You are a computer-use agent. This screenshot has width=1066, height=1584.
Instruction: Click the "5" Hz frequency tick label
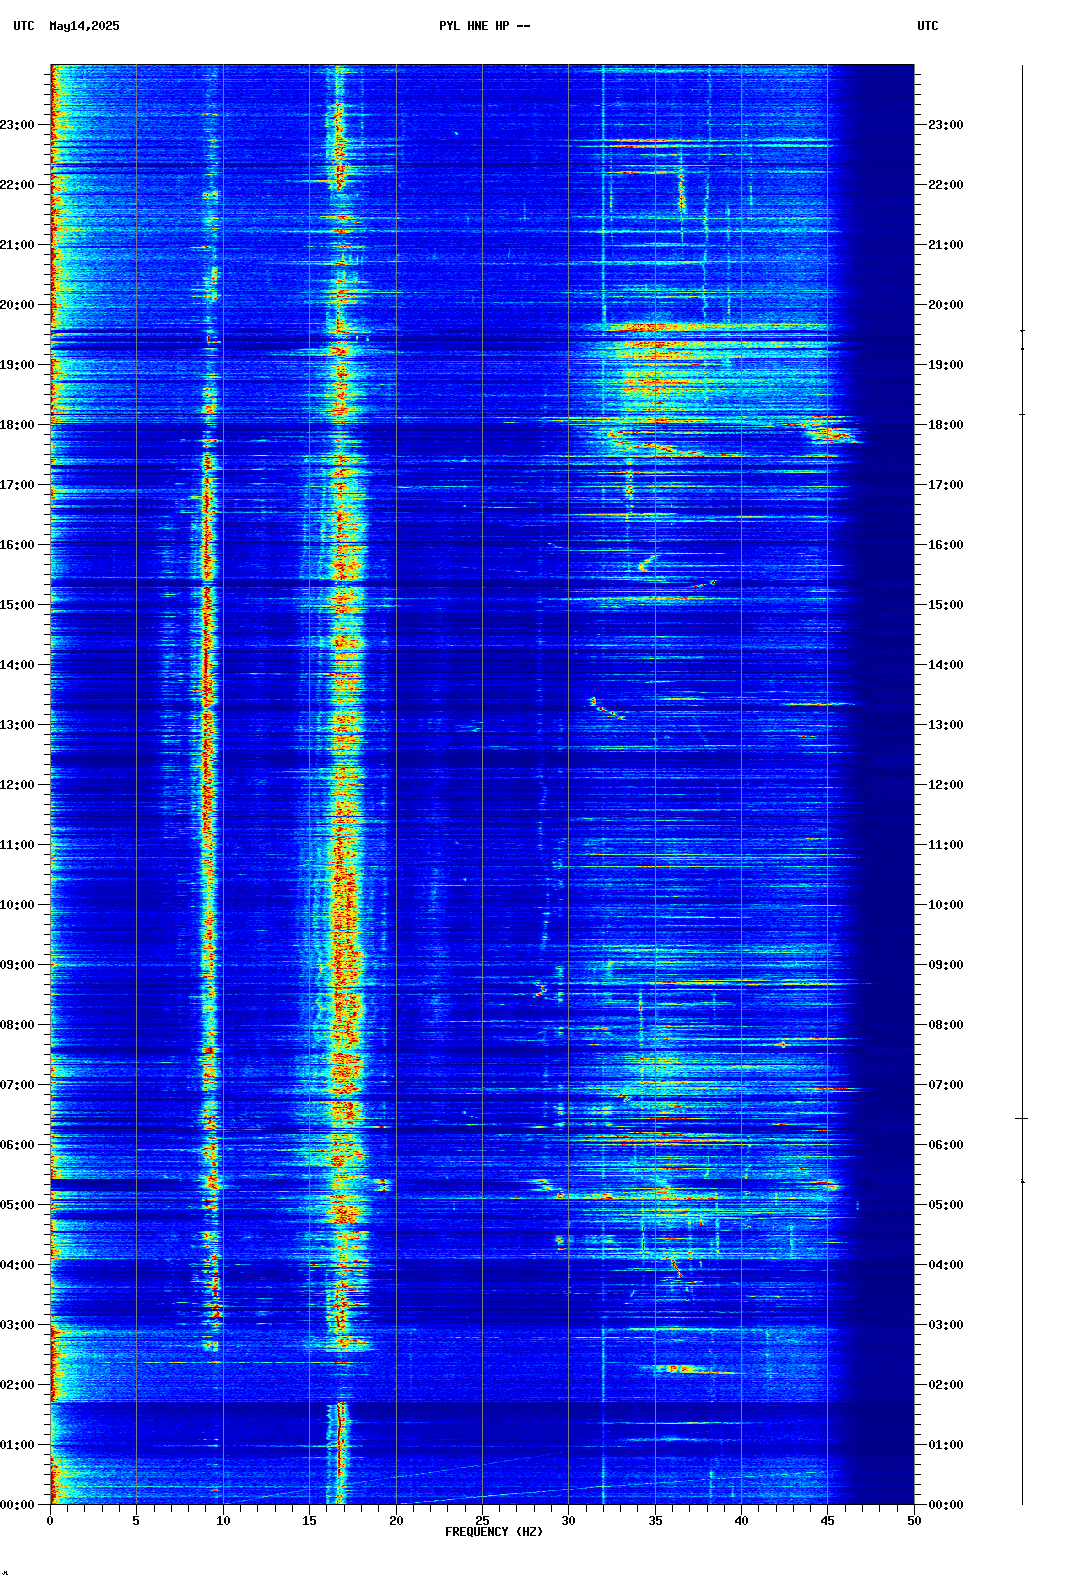point(136,1521)
